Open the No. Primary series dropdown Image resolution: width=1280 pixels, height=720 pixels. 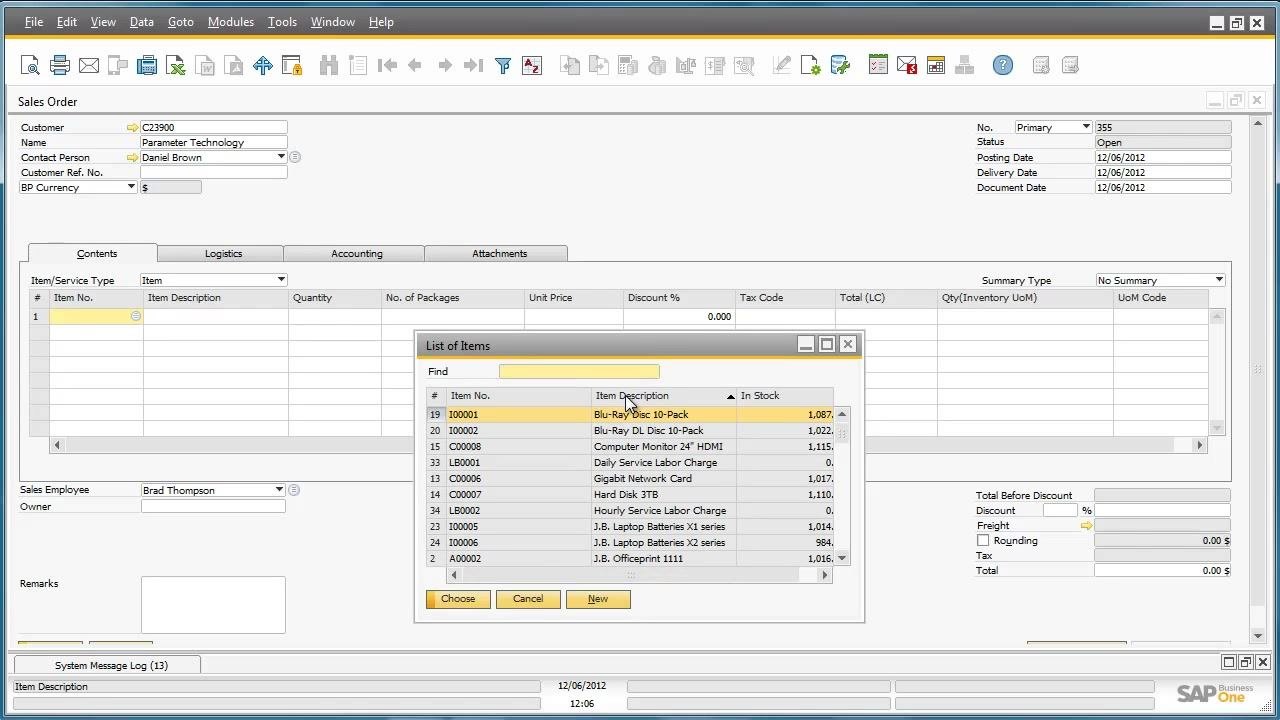tap(1085, 127)
